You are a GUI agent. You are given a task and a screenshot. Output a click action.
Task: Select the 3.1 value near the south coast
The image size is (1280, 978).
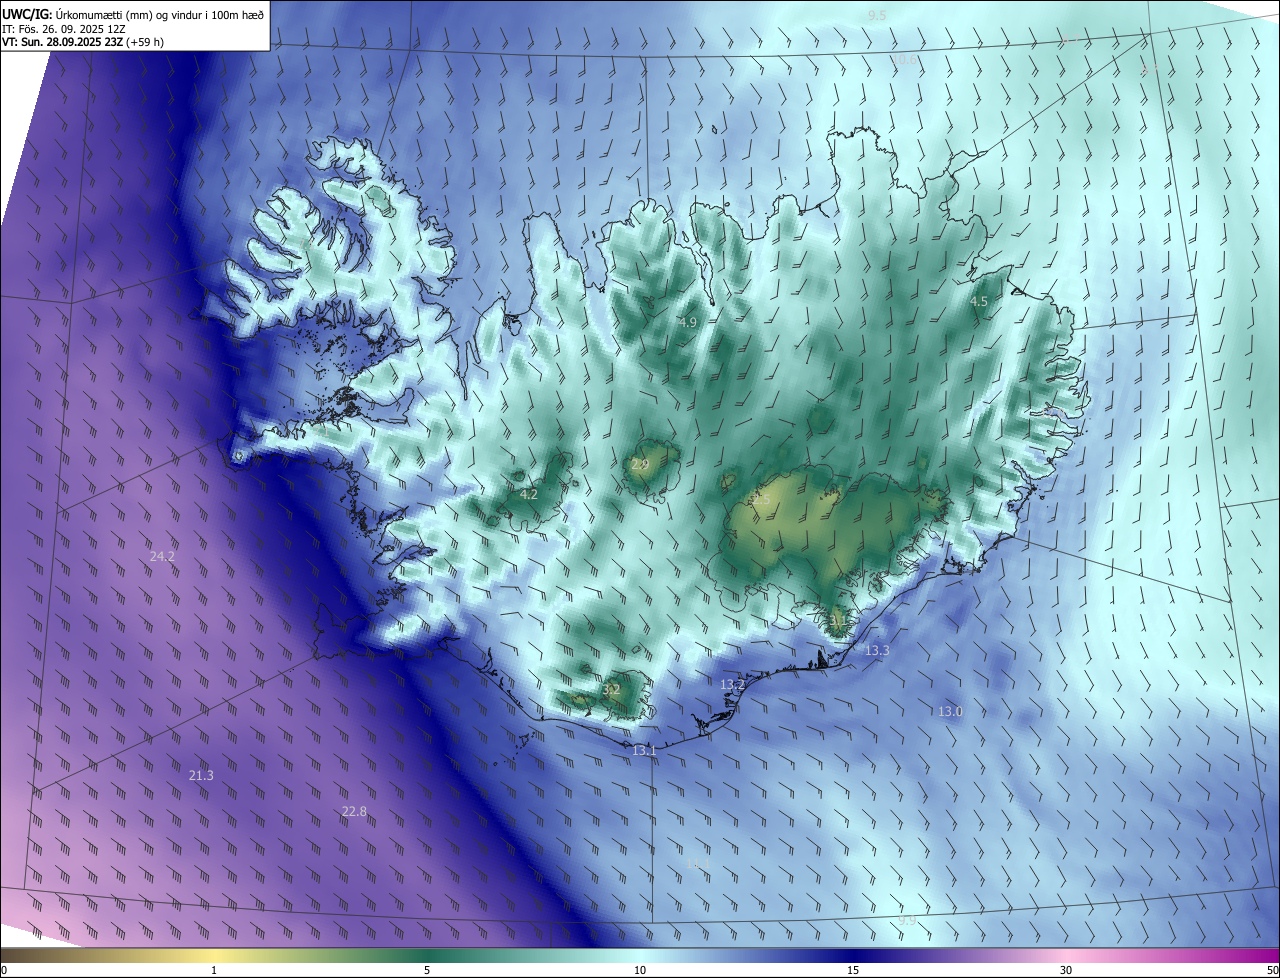(x=838, y=620)
